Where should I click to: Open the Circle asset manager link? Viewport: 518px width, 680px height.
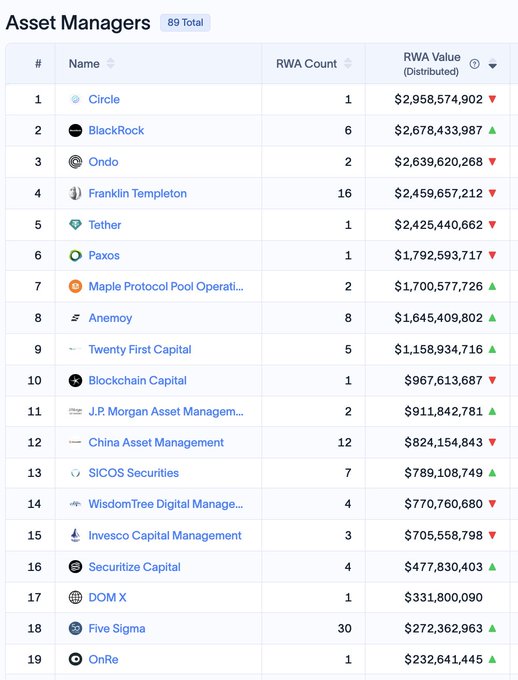104,99
